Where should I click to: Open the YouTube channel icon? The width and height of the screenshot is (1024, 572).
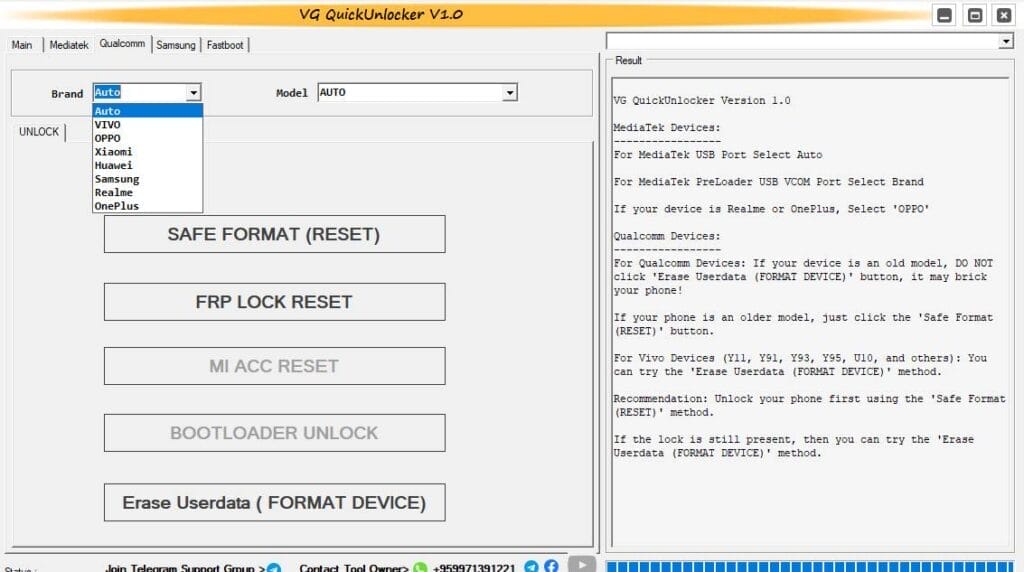coord(582,564)
